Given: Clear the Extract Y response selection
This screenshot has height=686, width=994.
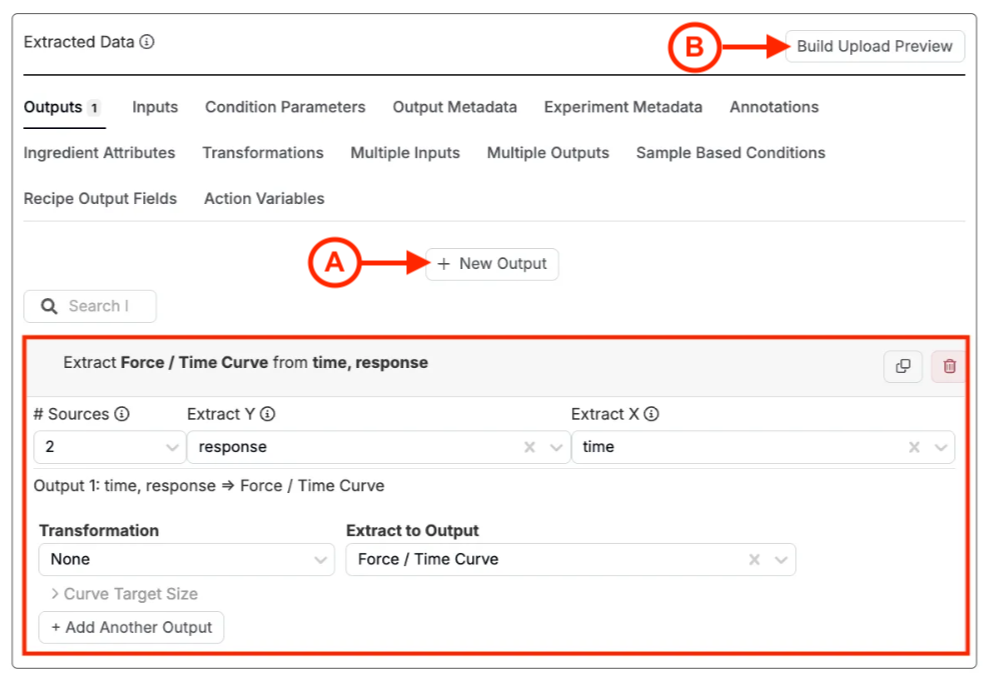Looking at the screenshot, I should (530, 448).
